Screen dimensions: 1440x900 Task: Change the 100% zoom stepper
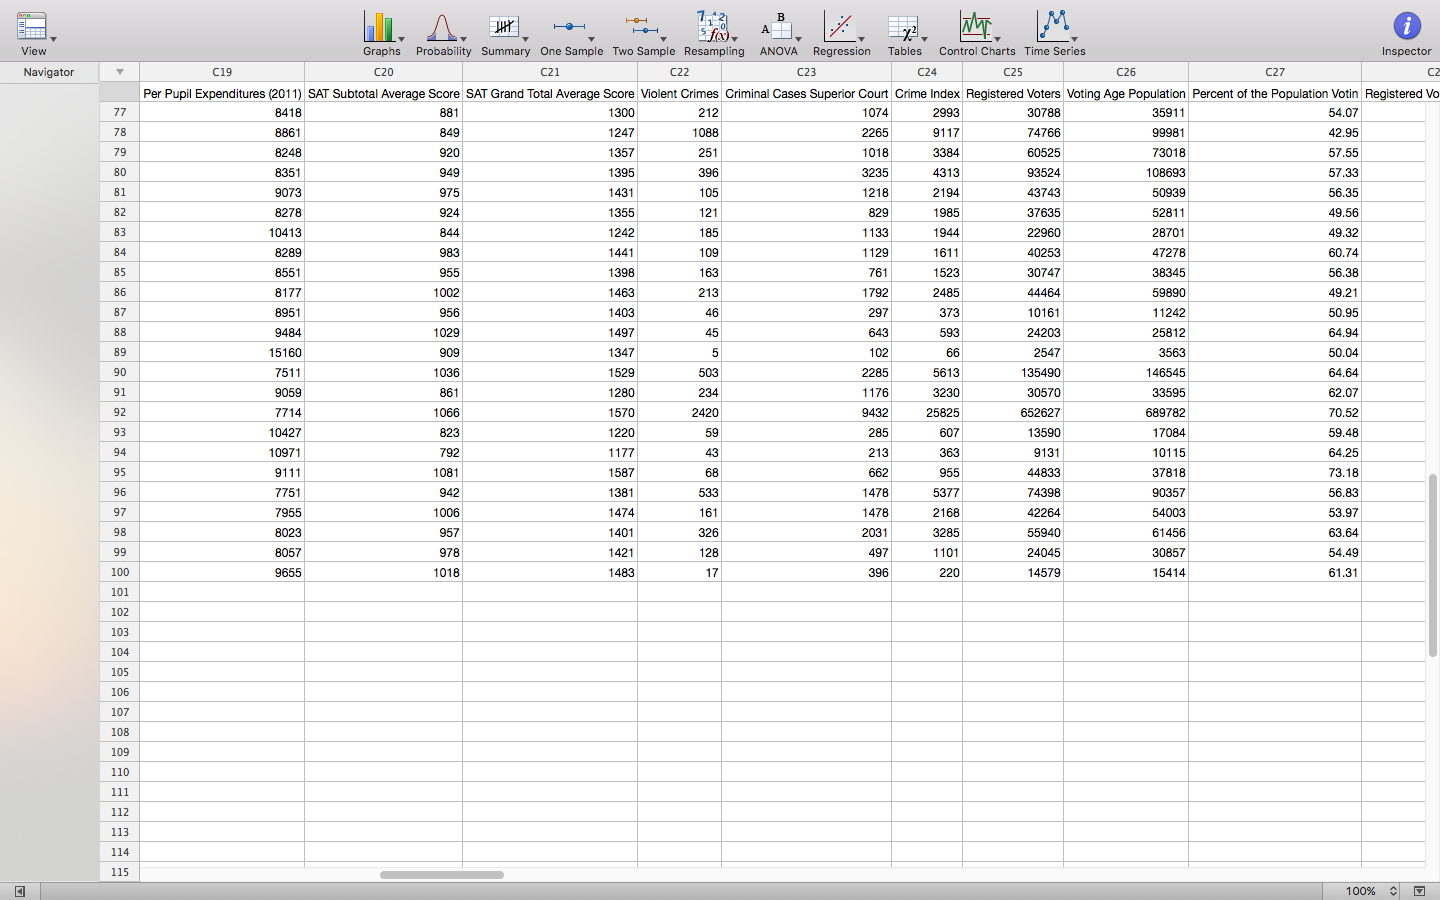point(1393,891)
